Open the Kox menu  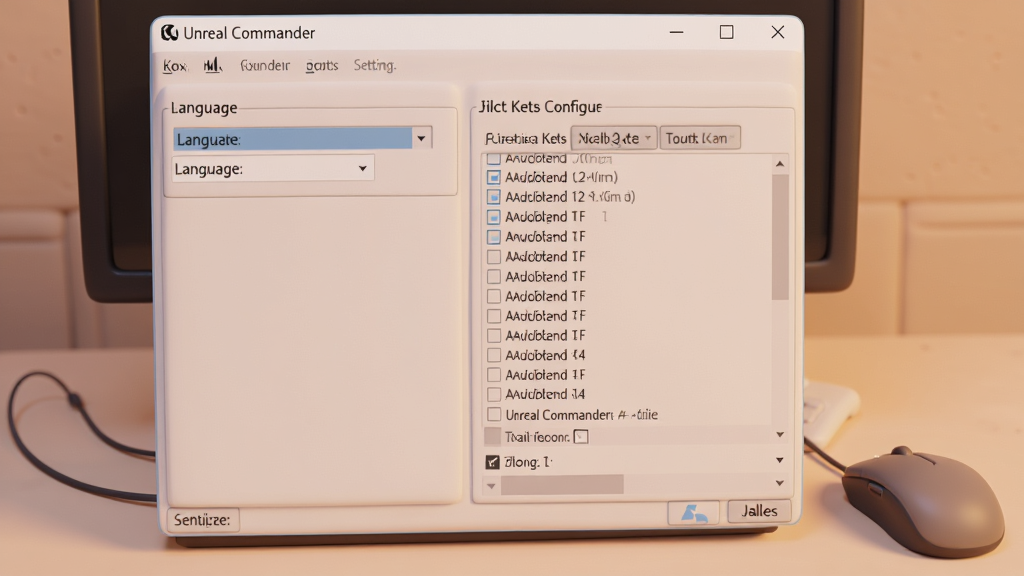click(174, 66)
